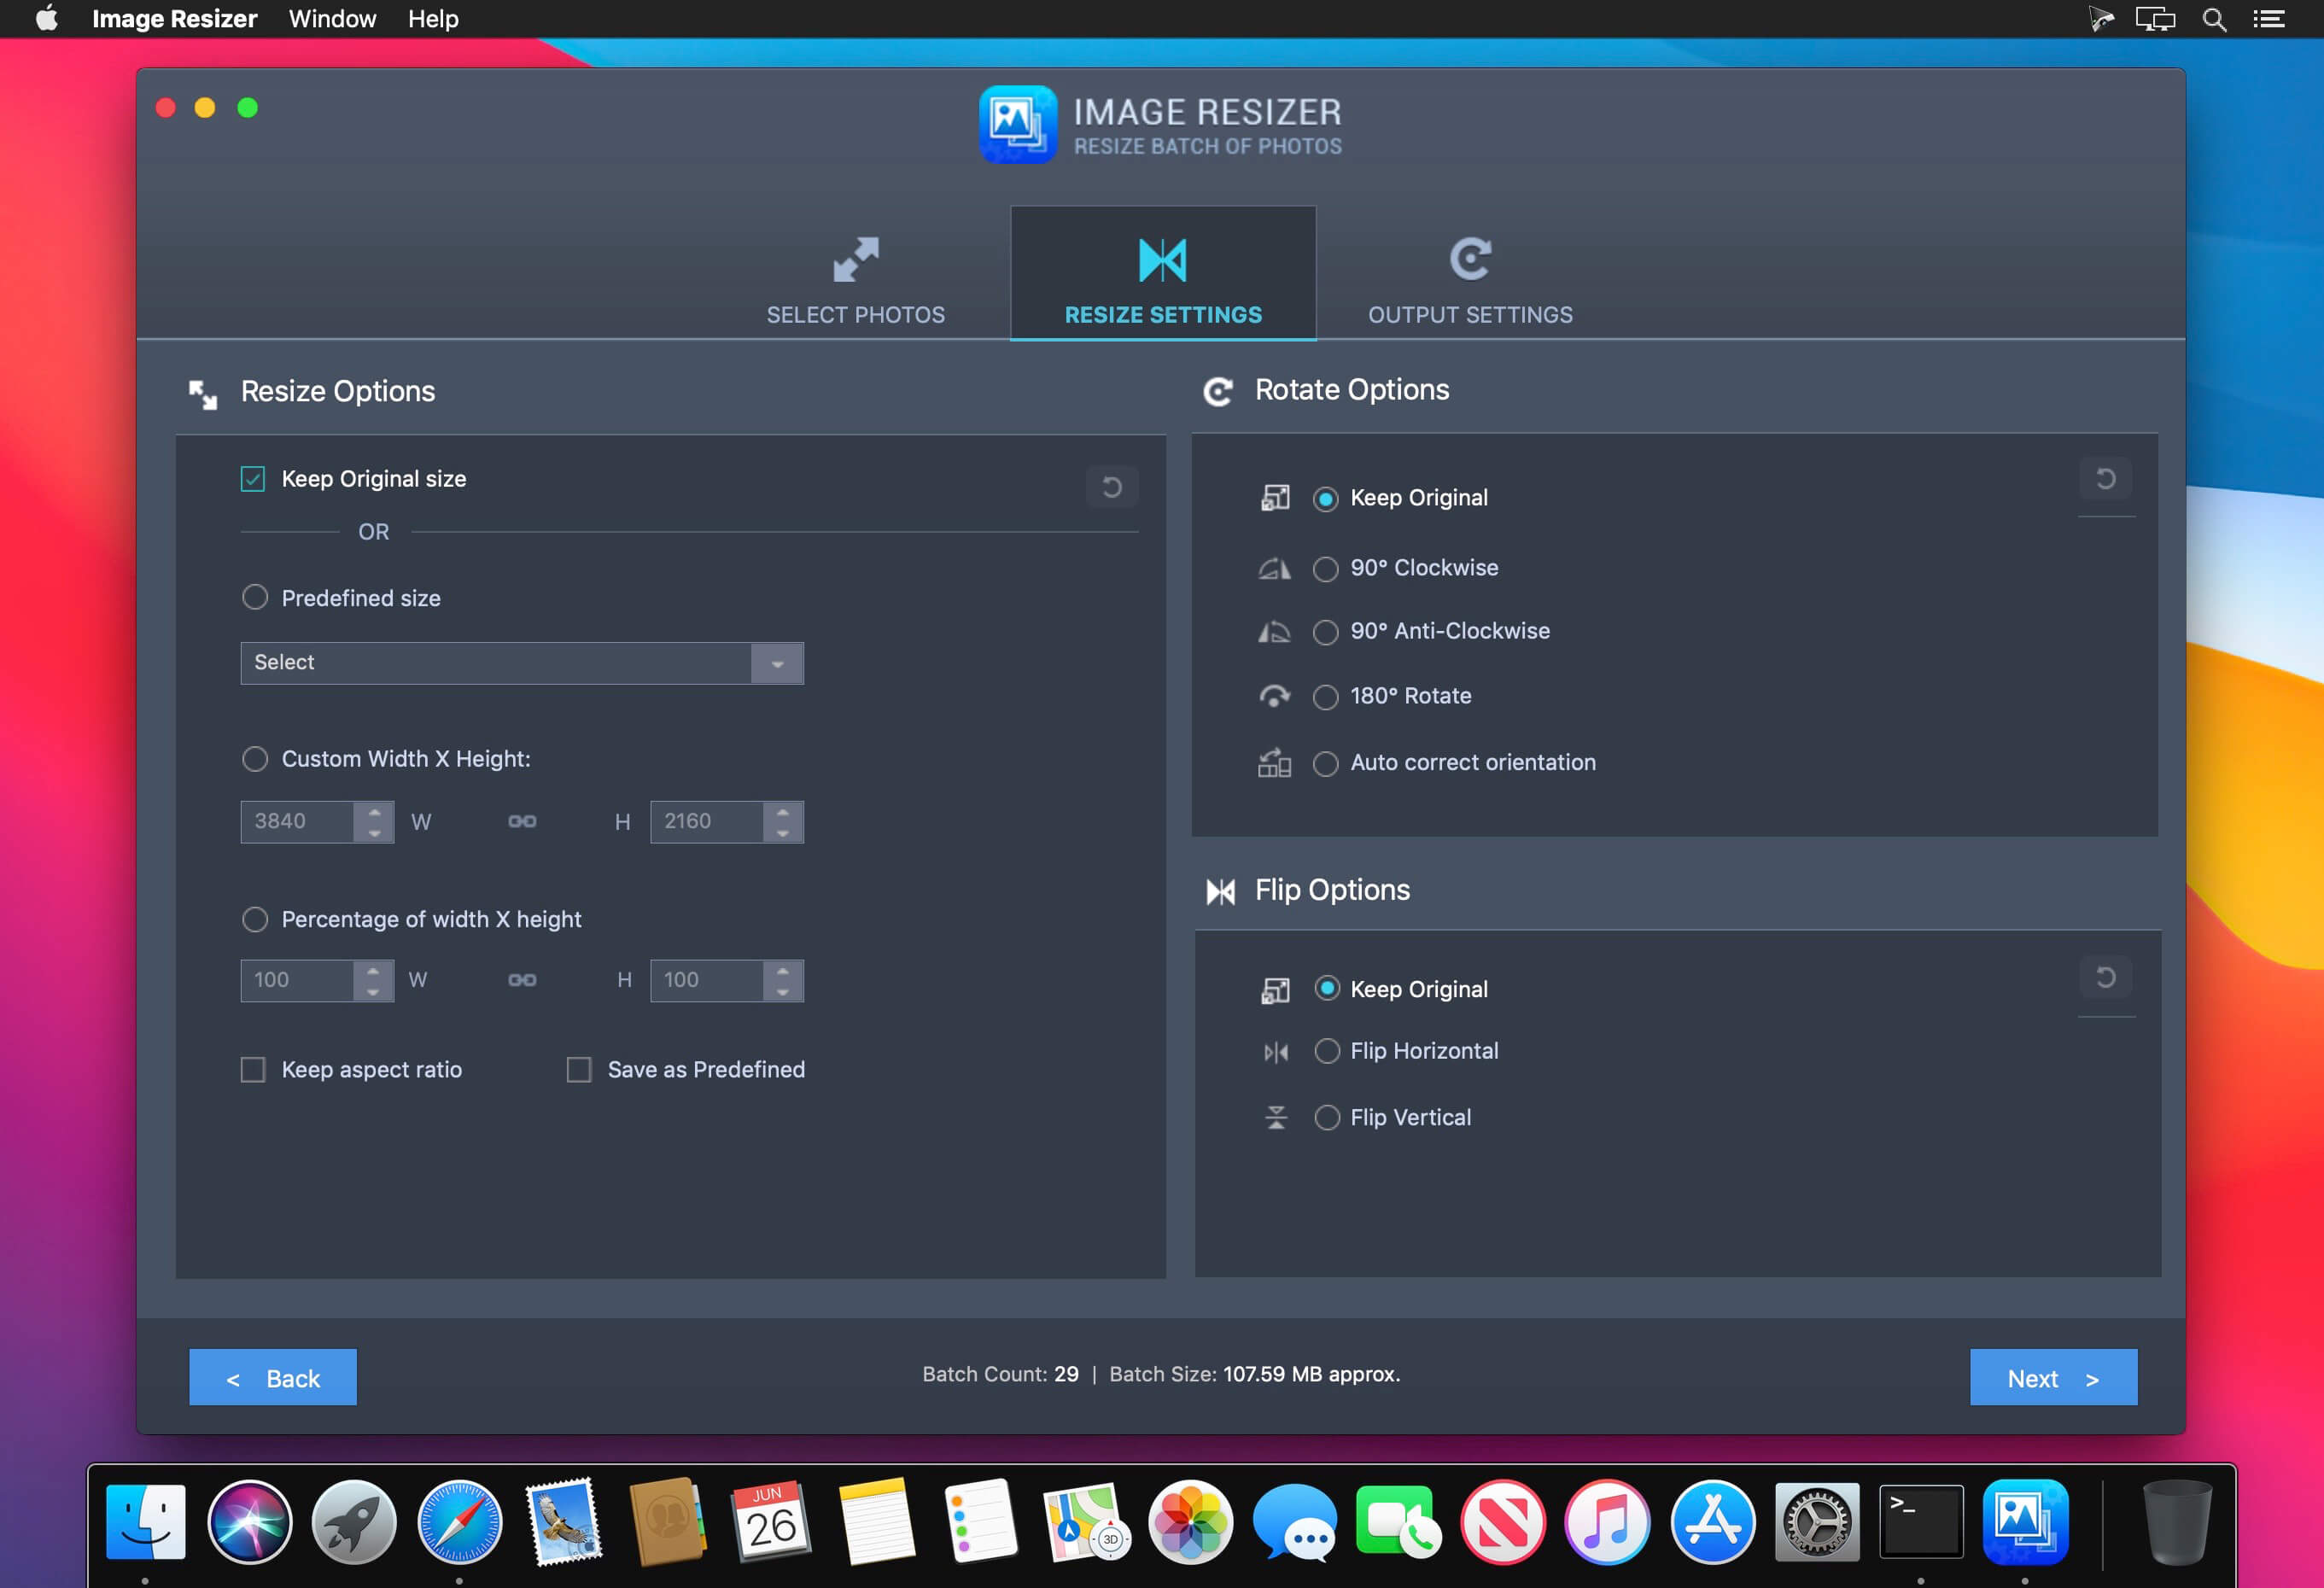The image size is (2324, 1588).
Task: Select Flip Horizontal option
Action: (1327, 1051)
